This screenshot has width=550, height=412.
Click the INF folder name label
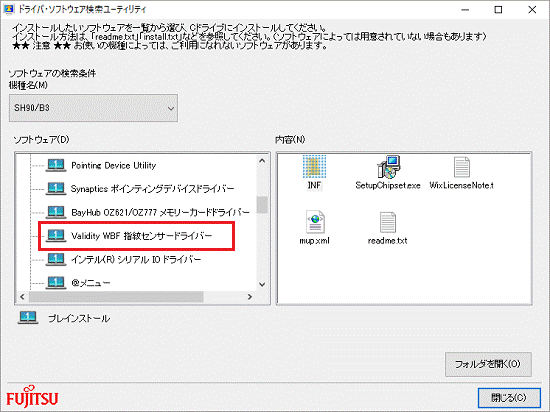(314, 185)
